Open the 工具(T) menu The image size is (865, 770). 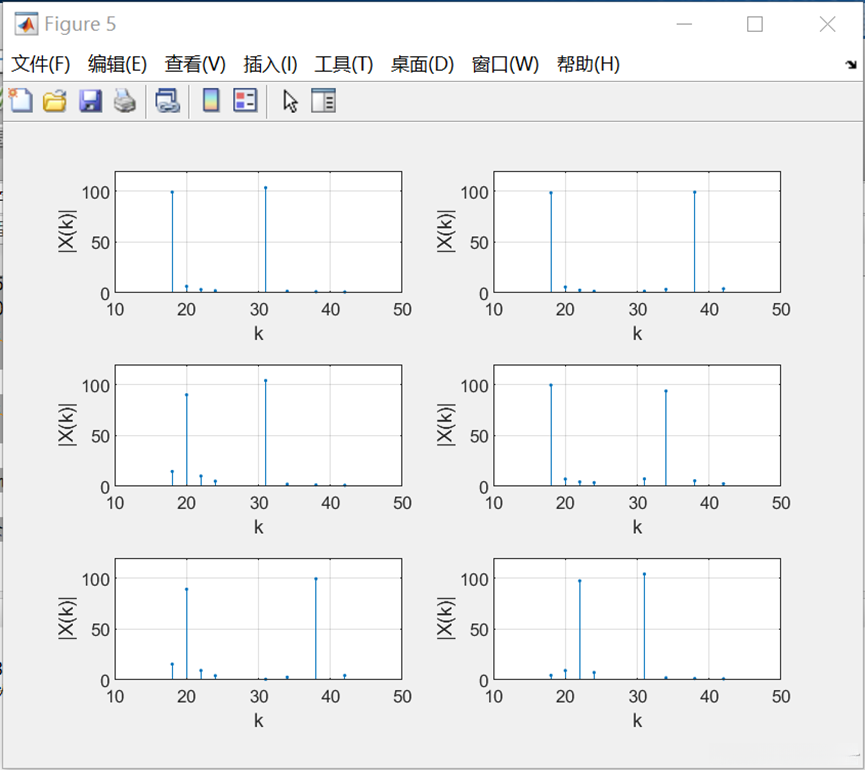click(x=344, y=64)
